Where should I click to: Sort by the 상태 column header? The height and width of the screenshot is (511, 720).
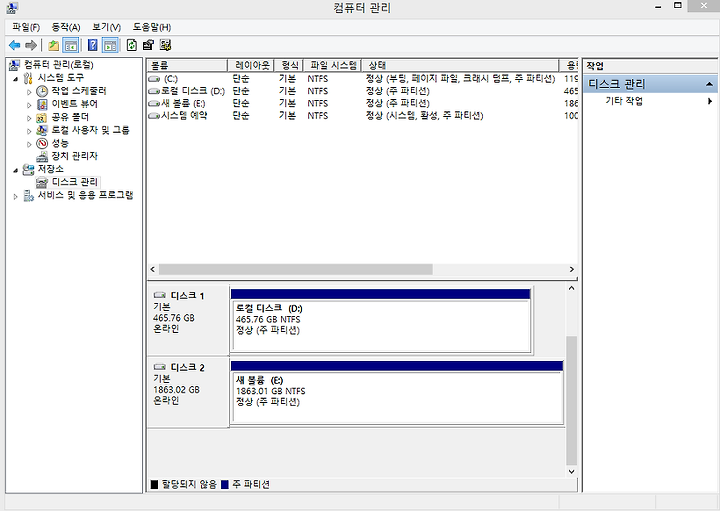click(x=460, y=65)
